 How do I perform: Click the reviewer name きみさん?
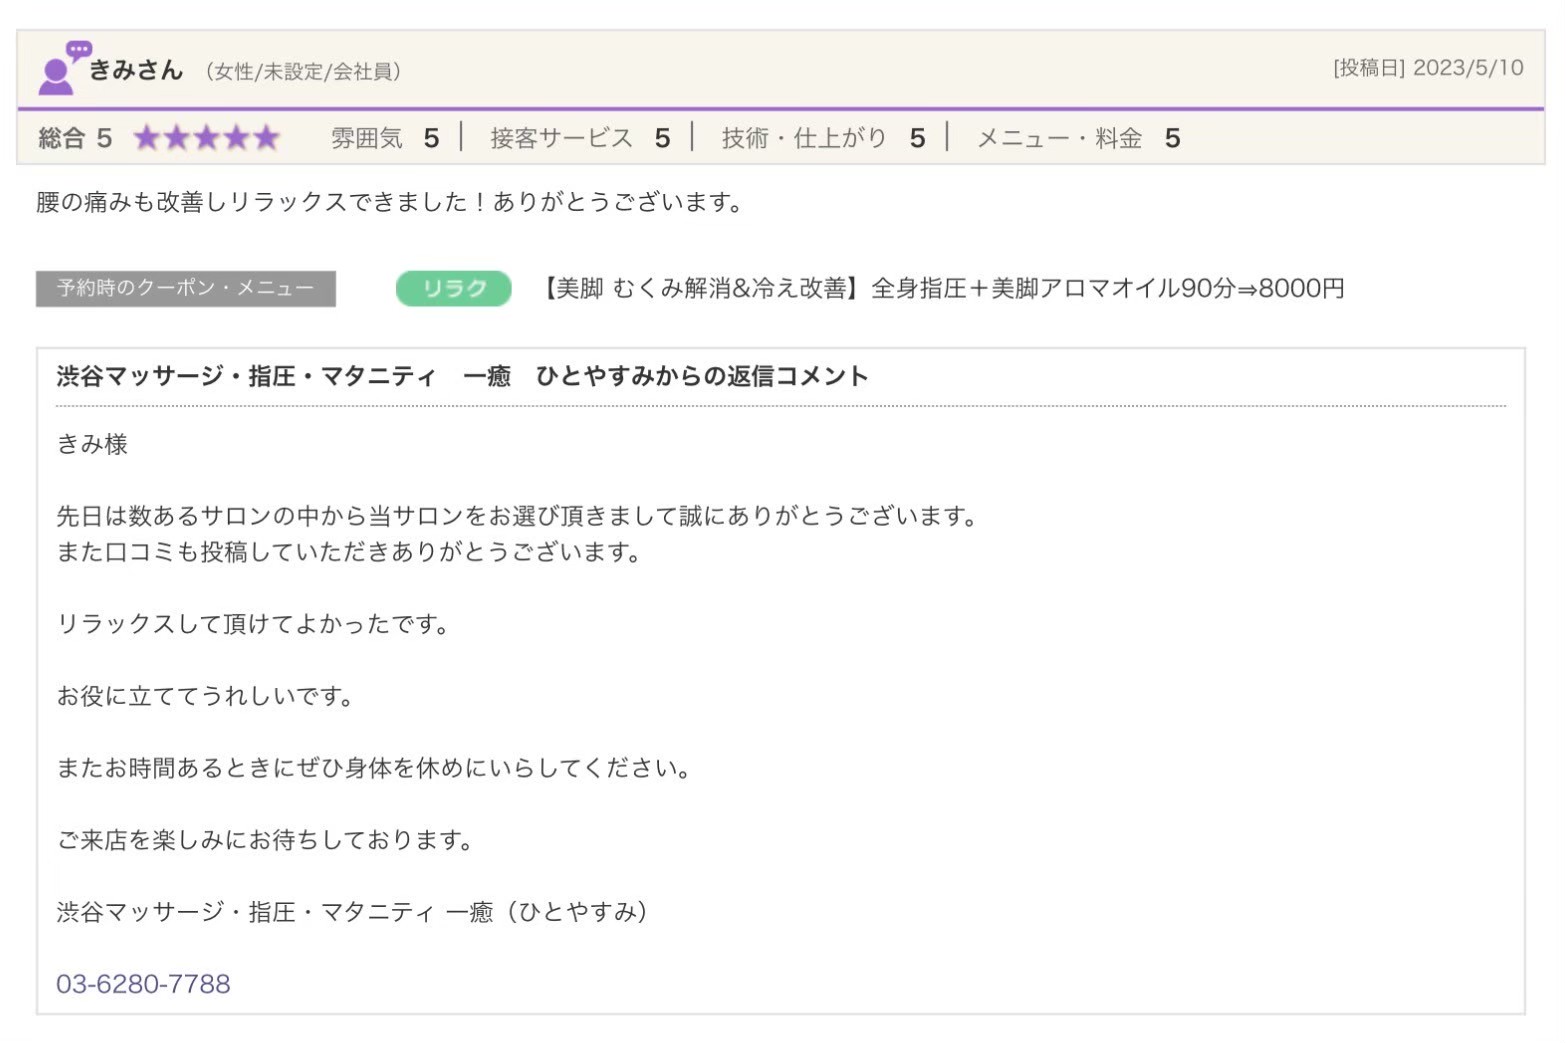137,70
